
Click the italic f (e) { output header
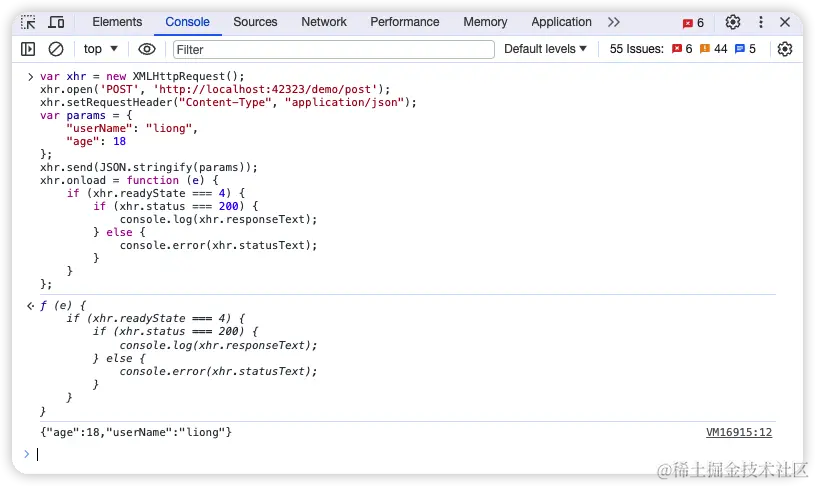pyautogui.click(x=63, y=306)
